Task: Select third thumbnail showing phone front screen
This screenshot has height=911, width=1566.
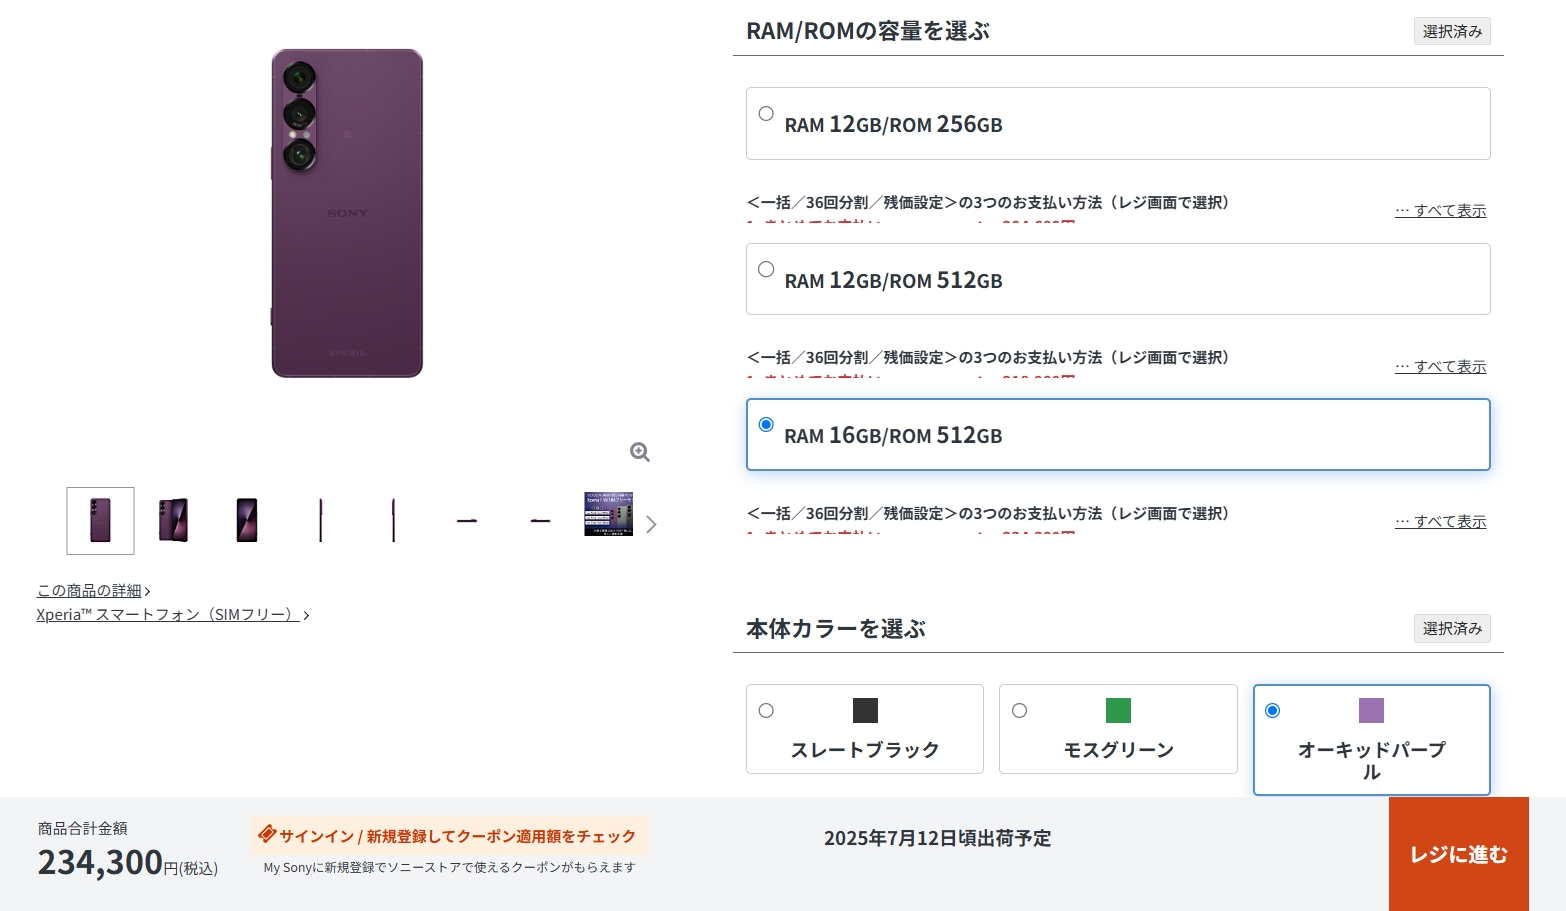Action: point(247,520)
